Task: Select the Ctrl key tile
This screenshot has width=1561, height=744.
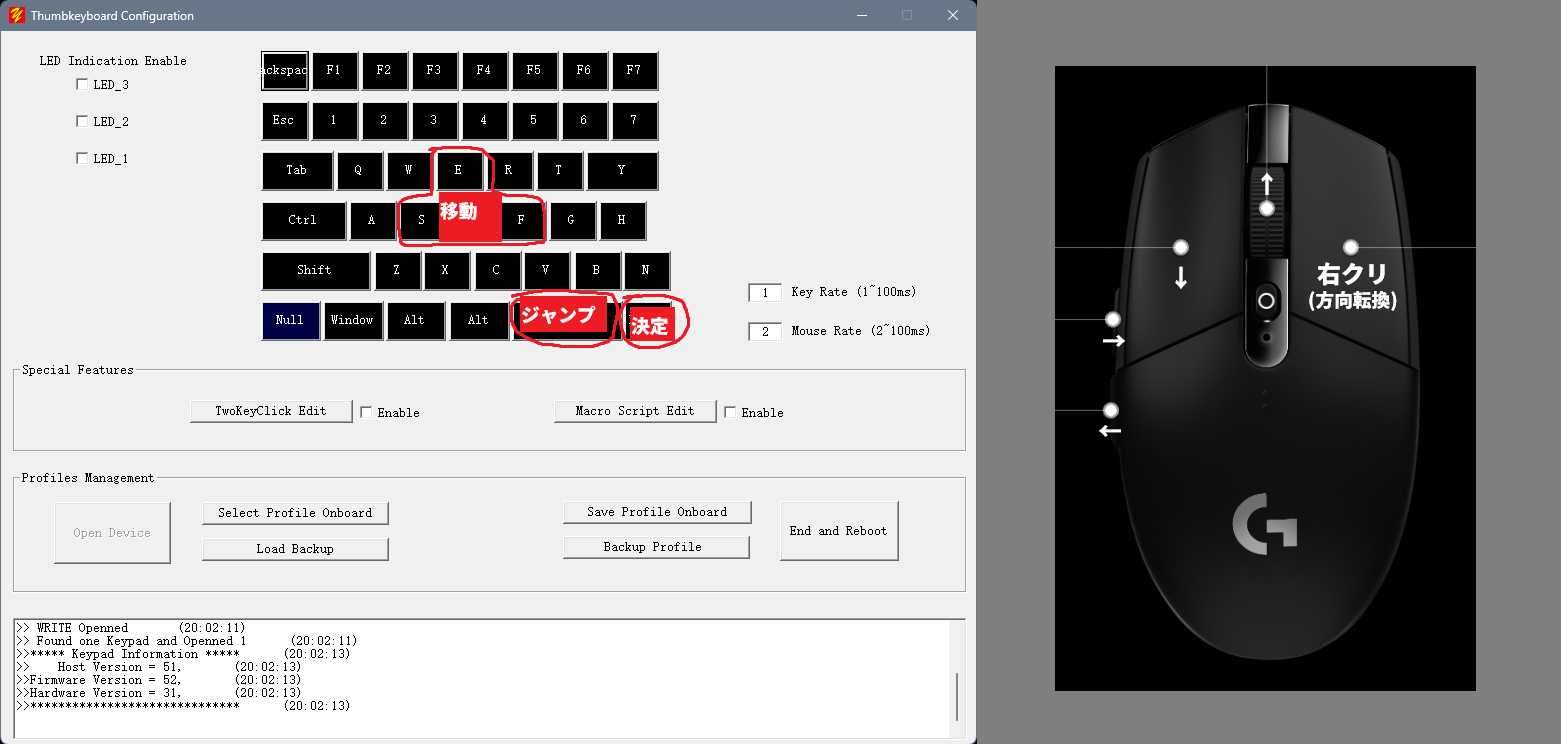Action: tap(303, 221)
